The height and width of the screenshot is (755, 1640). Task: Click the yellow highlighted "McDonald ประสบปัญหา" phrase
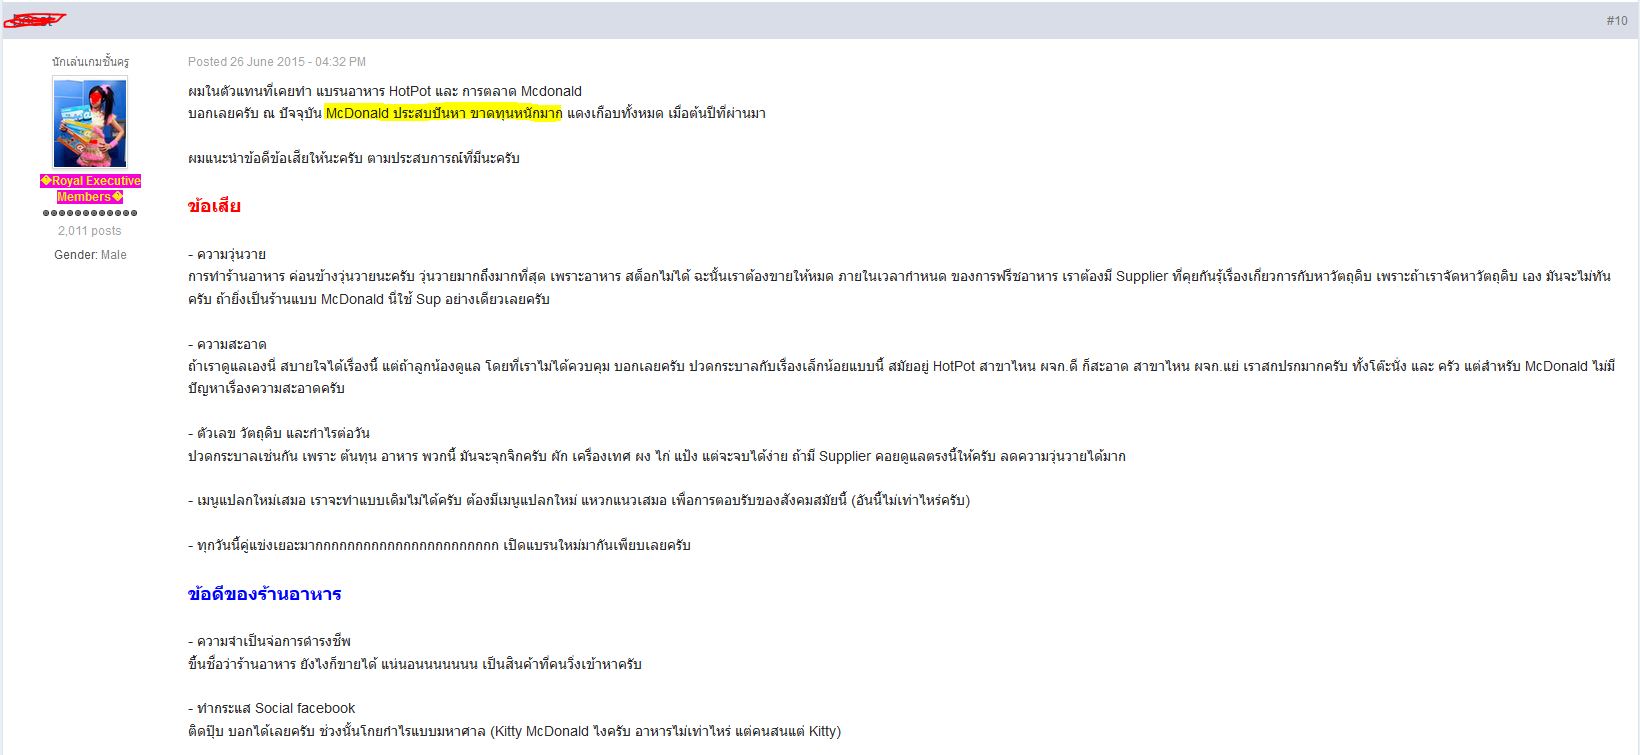point(444,113)
